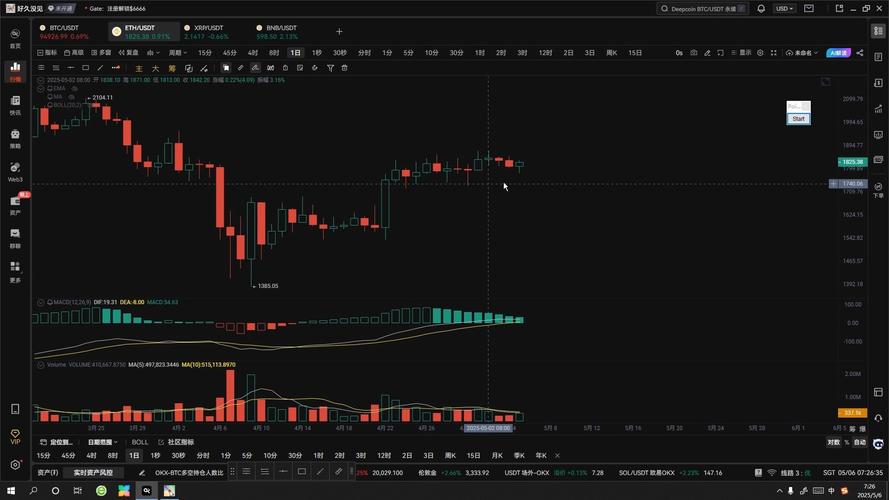Image resolution: width=889 pixels, height=500 pixels.
Task: Toggle fullscreen chart icon
Action: [x=773, y=53]
